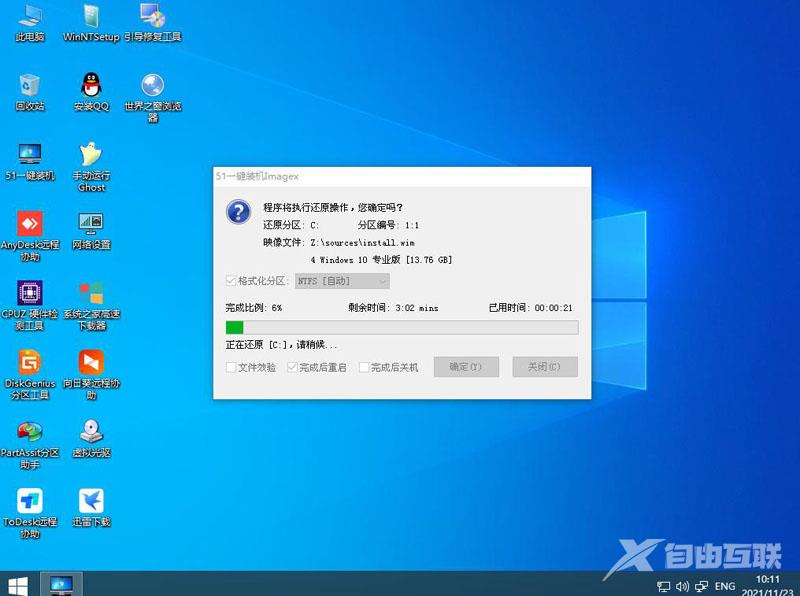Select the Windows 10 专业版 [13.76 GB] text
This screenshot has width=800, height=596.
tap(381, 260)
